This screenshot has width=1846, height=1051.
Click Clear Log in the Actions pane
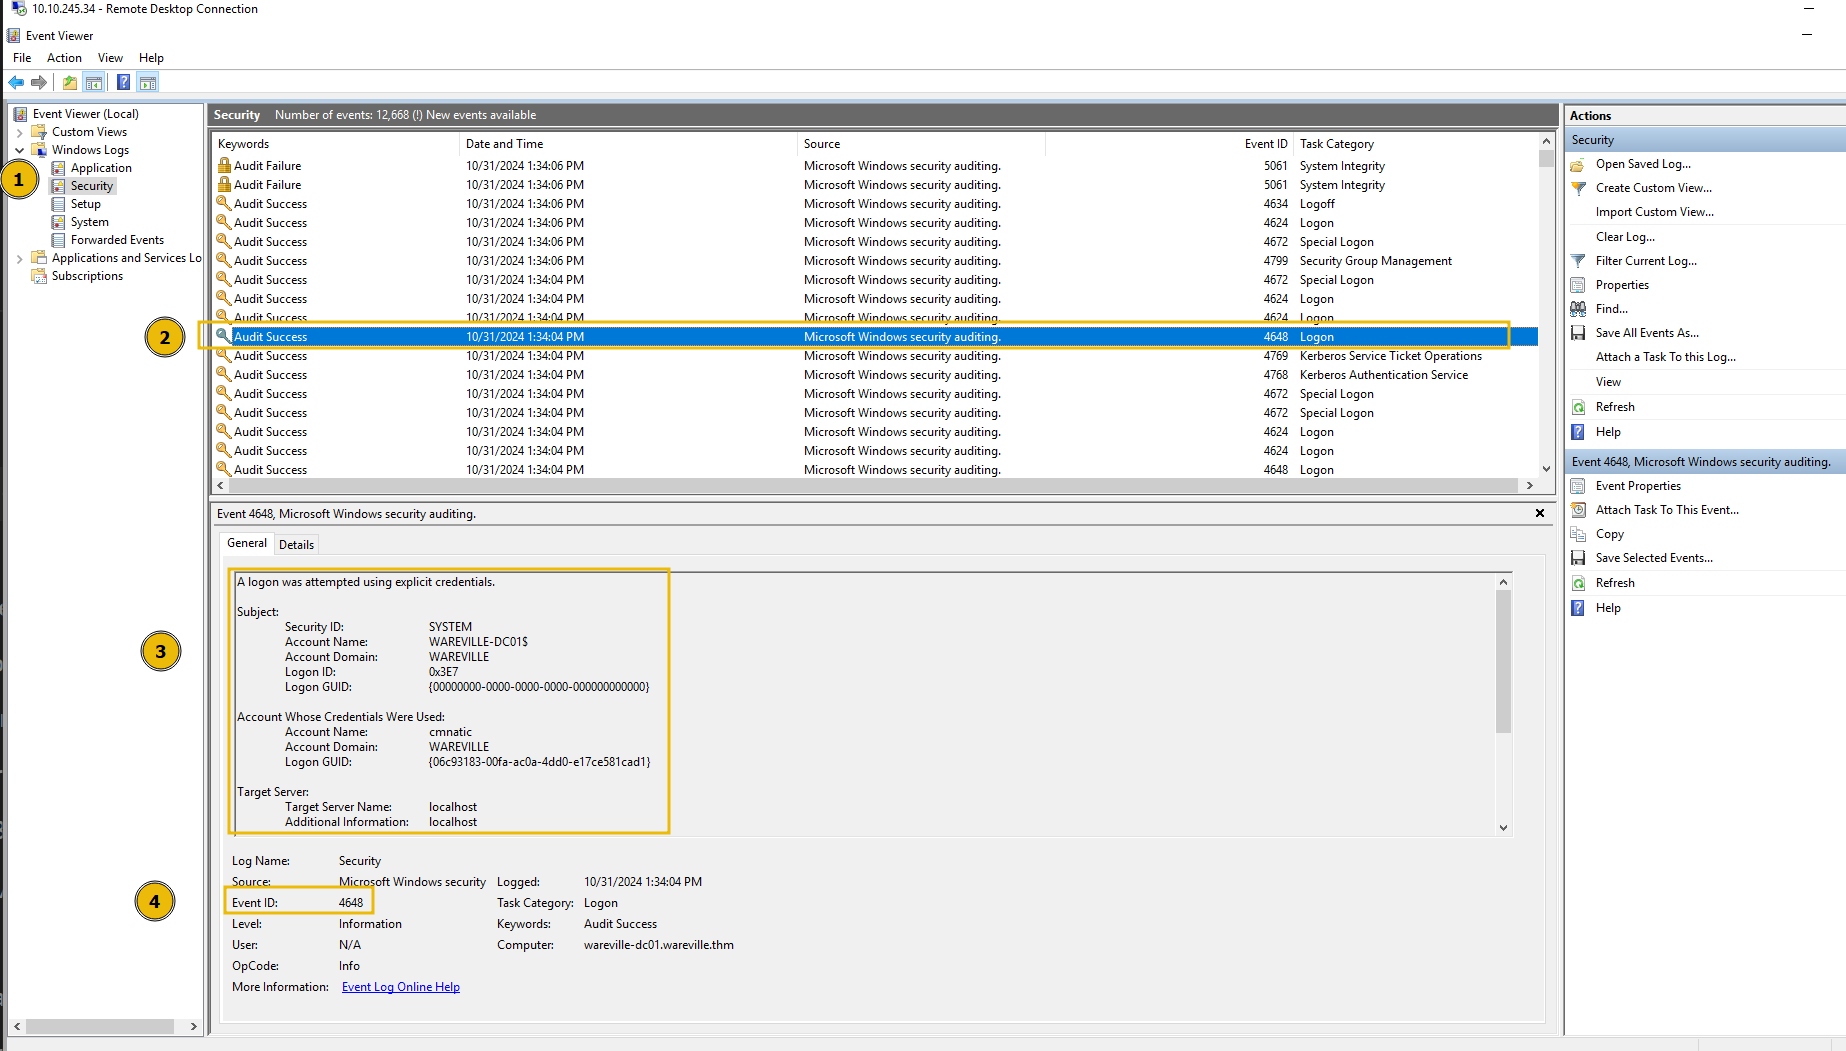pos(1625,236)
